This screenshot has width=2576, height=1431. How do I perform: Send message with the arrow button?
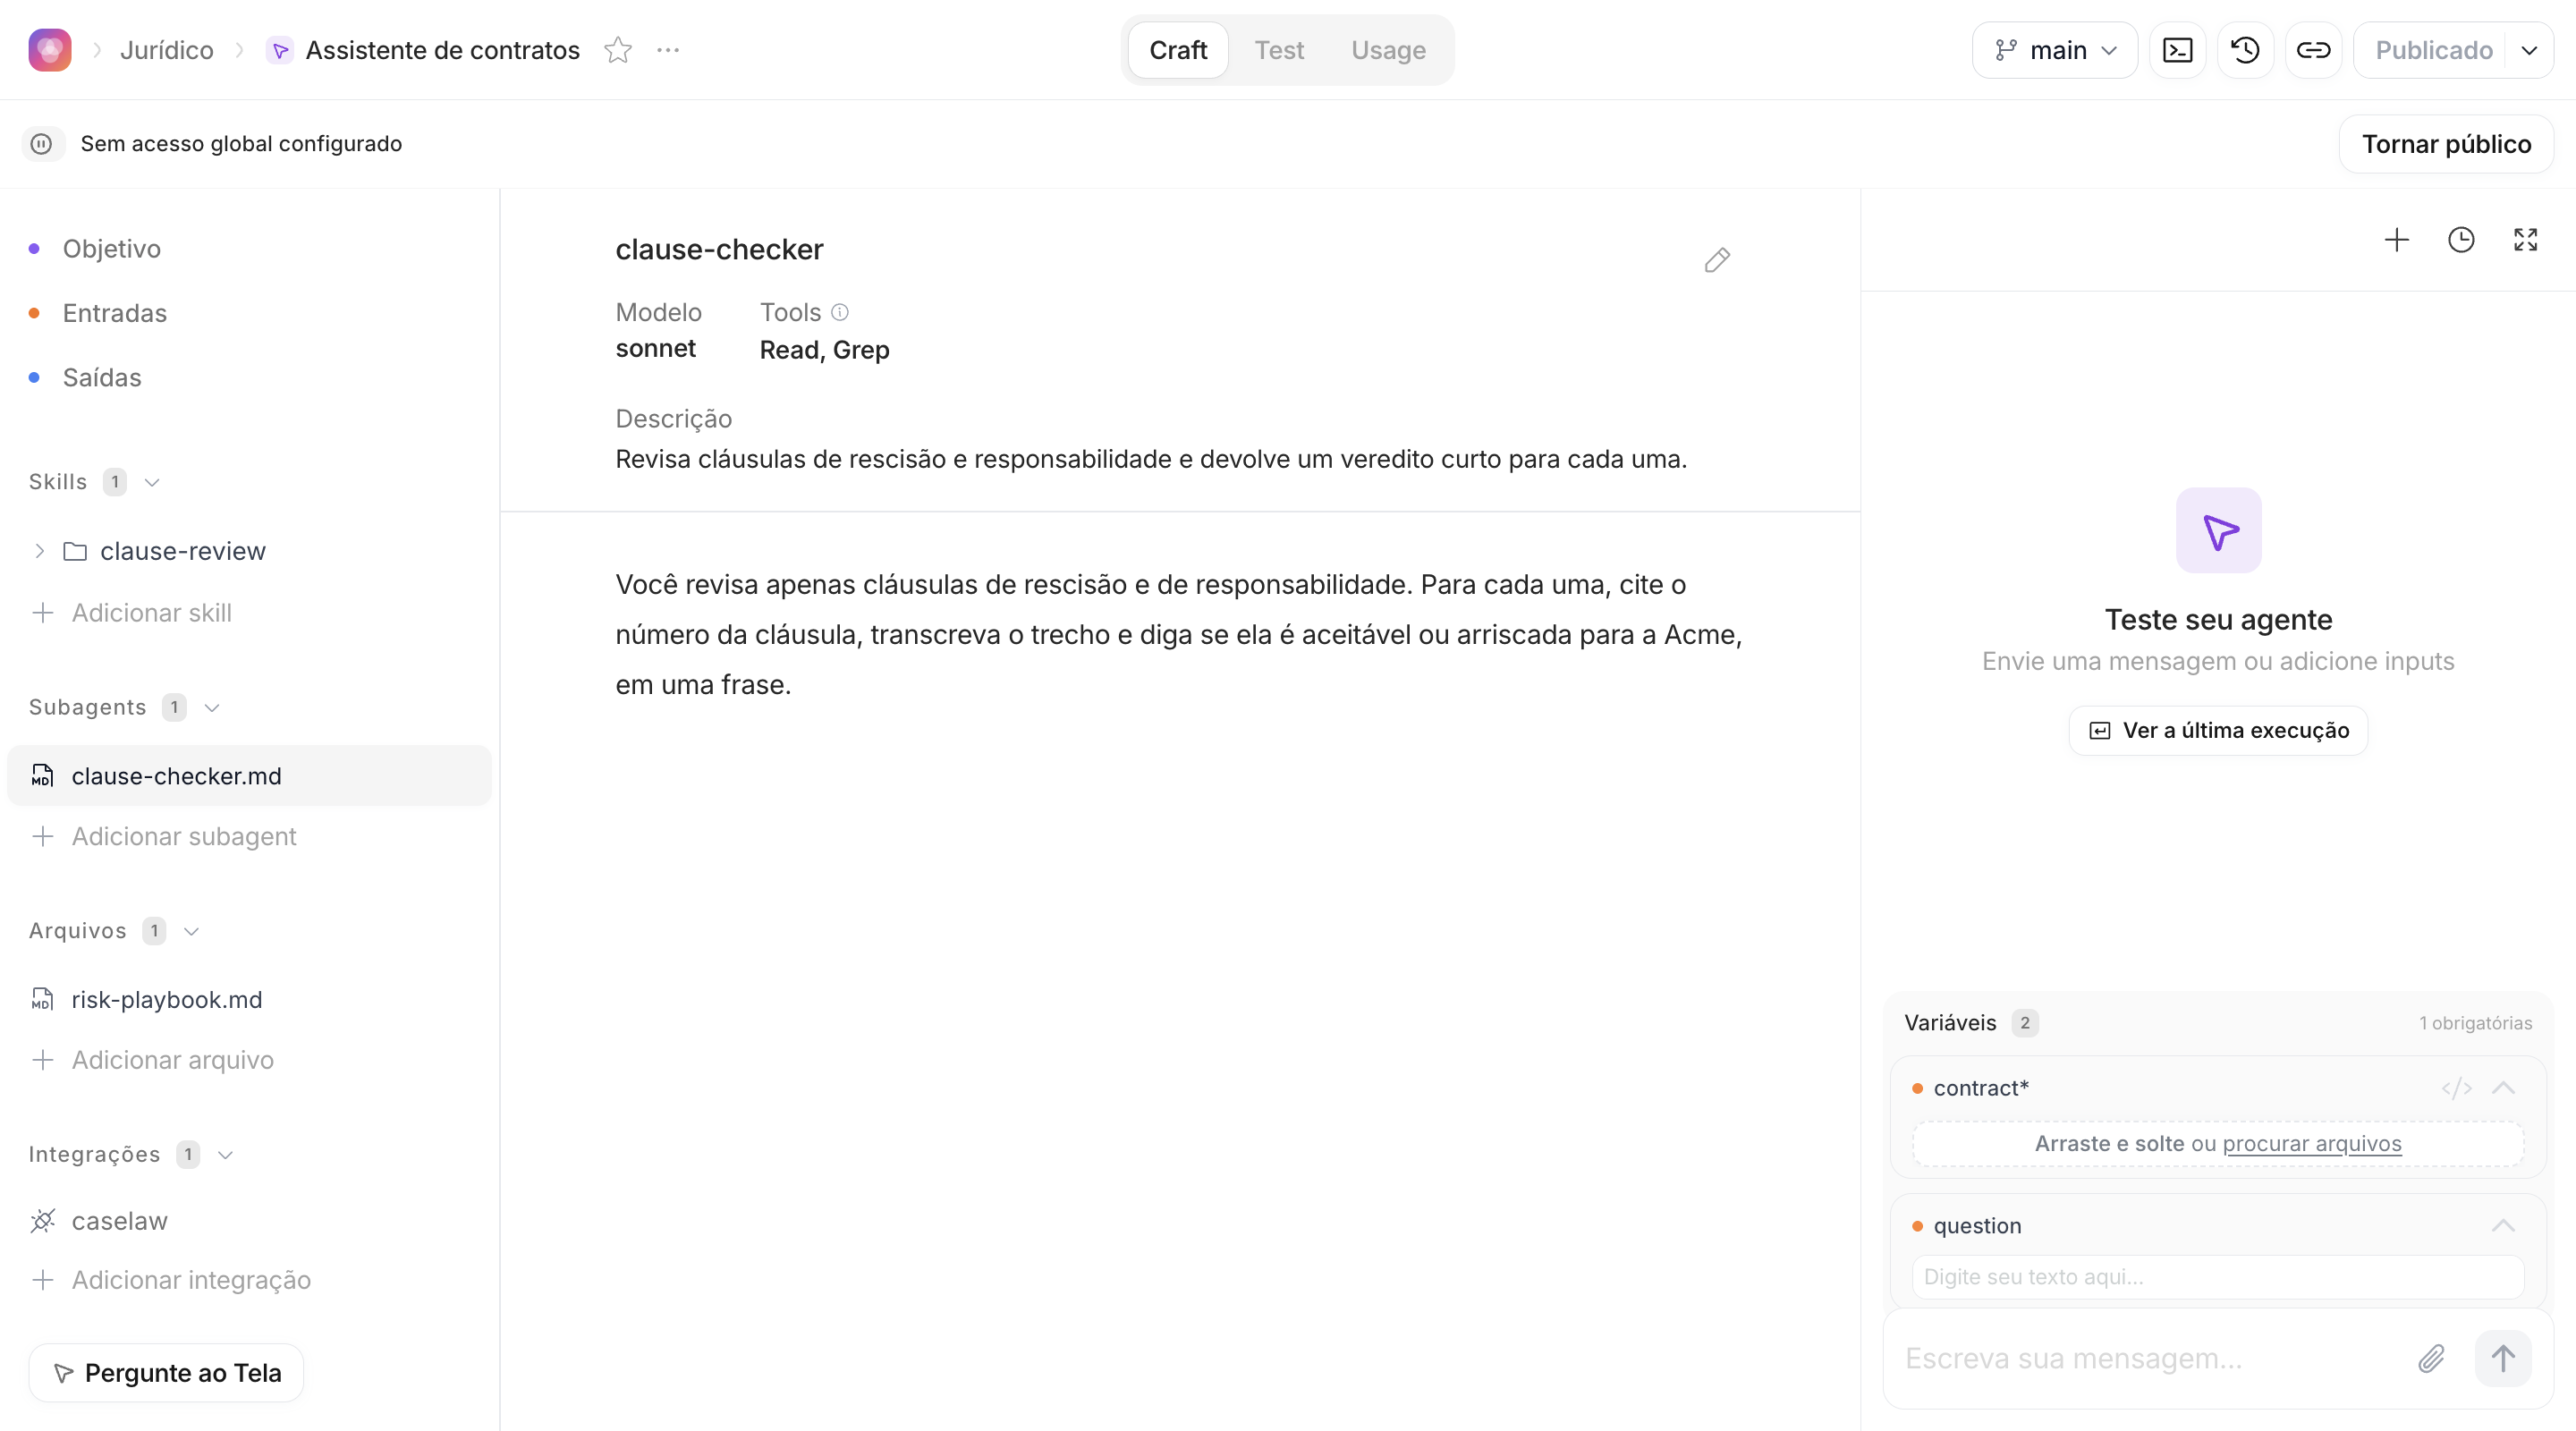click(x=2503, y=1358)
